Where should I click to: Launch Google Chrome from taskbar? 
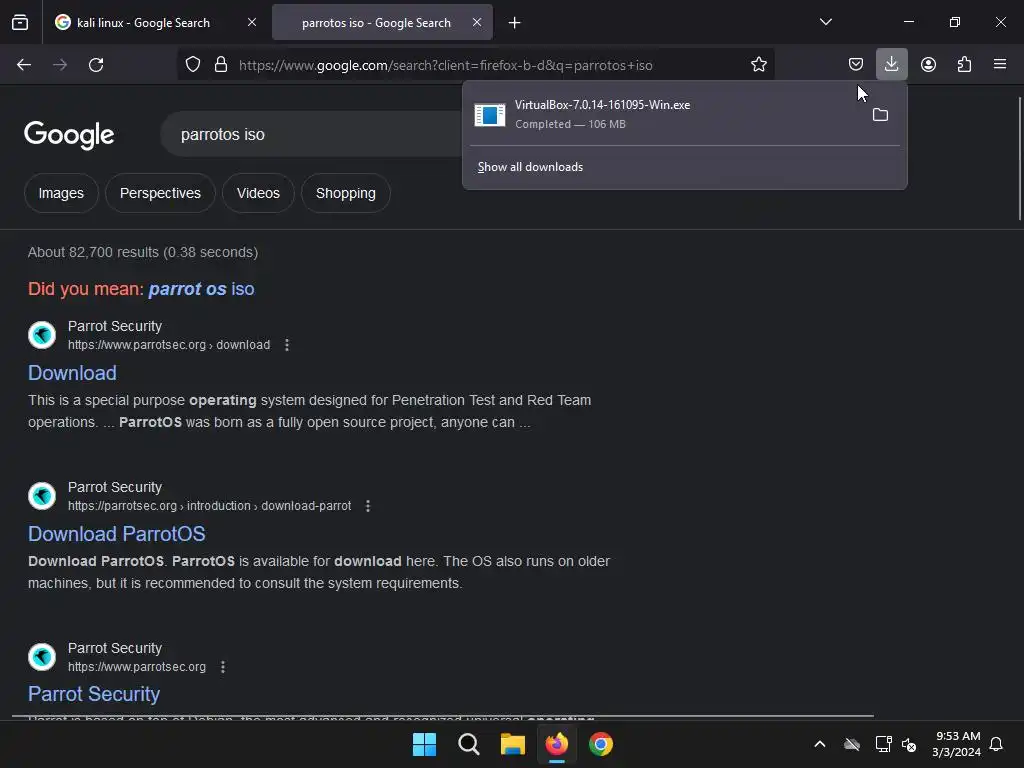[x=601, y=744]
